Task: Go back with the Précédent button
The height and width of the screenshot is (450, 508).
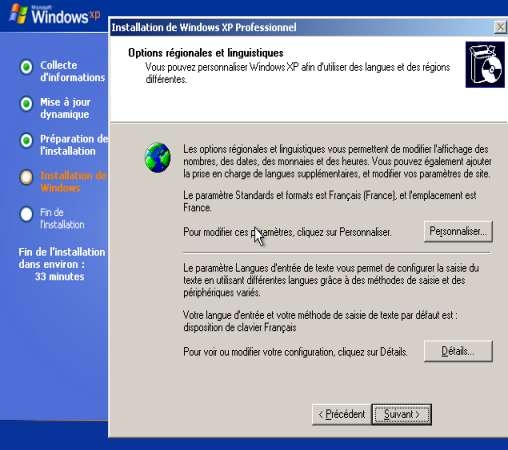Action: pyautogui.click(x=342, y=414)
